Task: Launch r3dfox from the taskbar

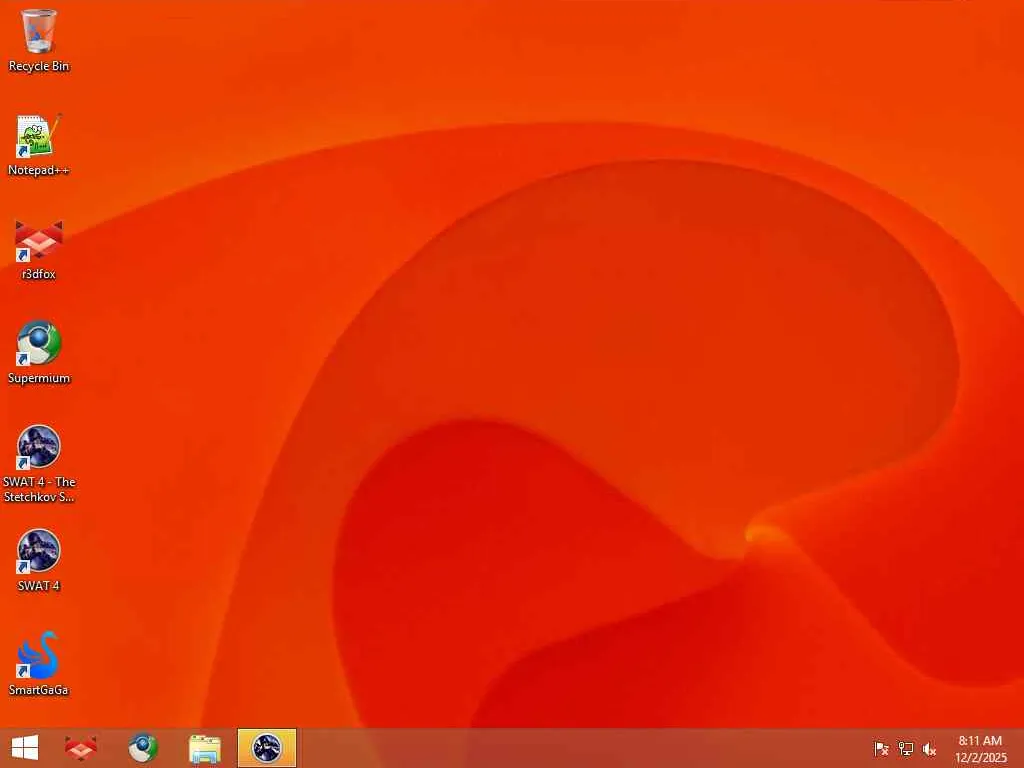Action: coord(81,748)
